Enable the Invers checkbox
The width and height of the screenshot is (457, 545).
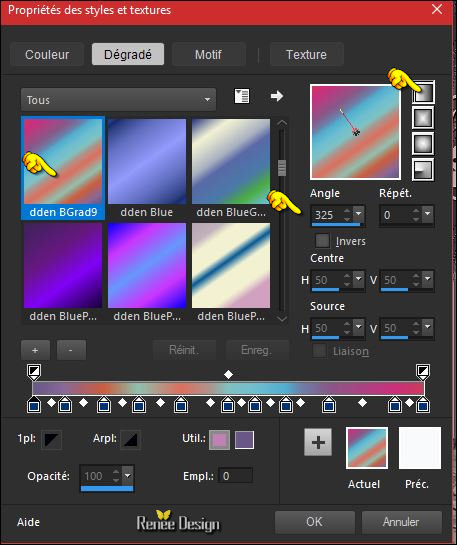(x=322, y=241)
